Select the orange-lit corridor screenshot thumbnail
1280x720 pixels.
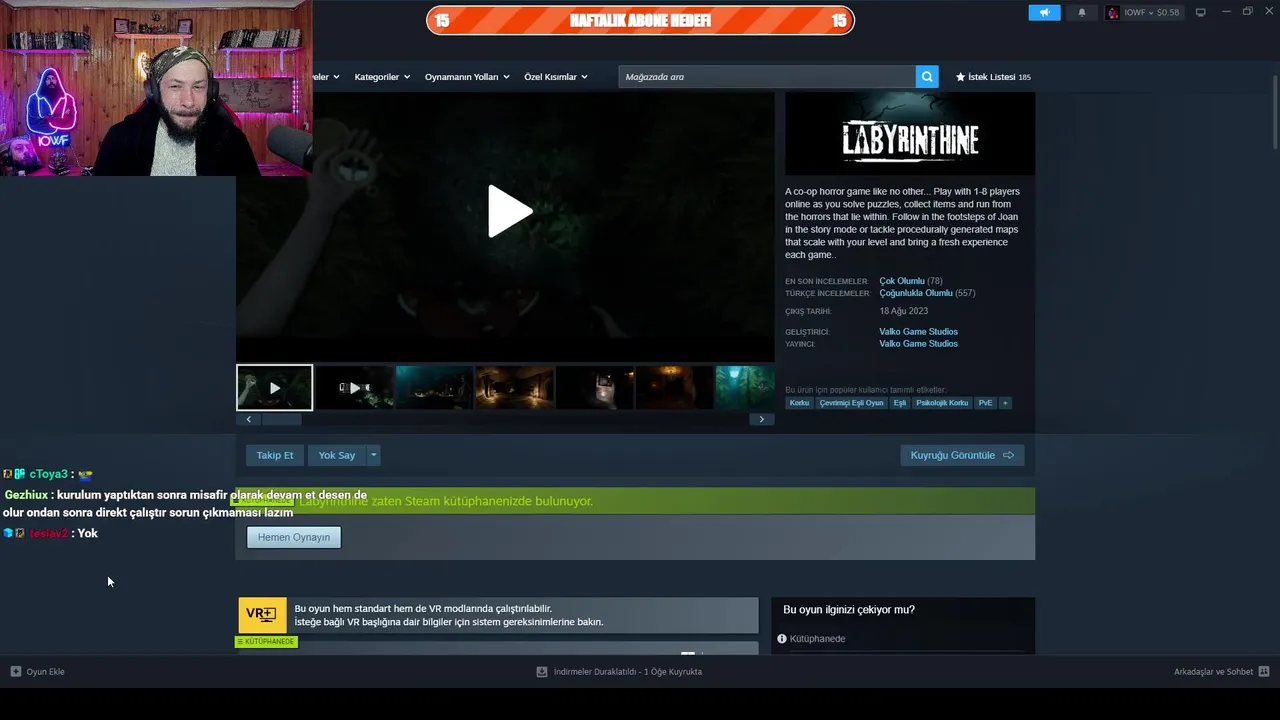[x=514, y=387]
